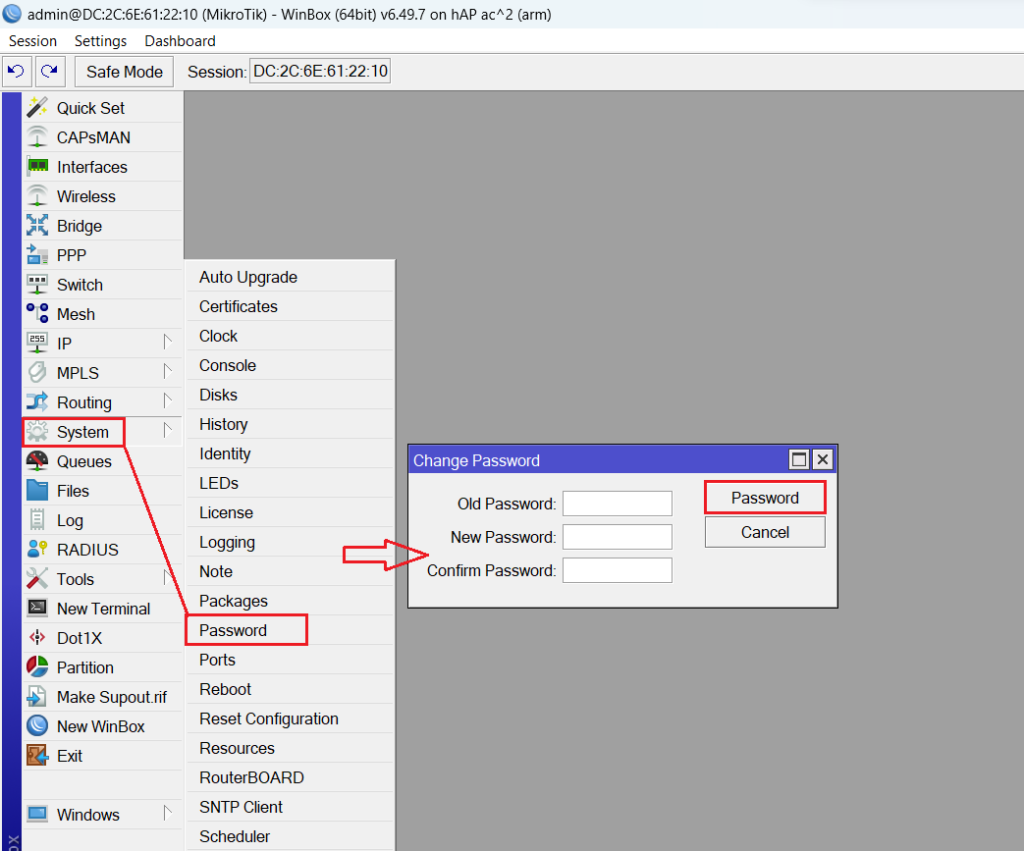The width and height of the screenshot is (1024, 851).
Task: Expand the Tools submenu arrow
Action: click(168, 578)
